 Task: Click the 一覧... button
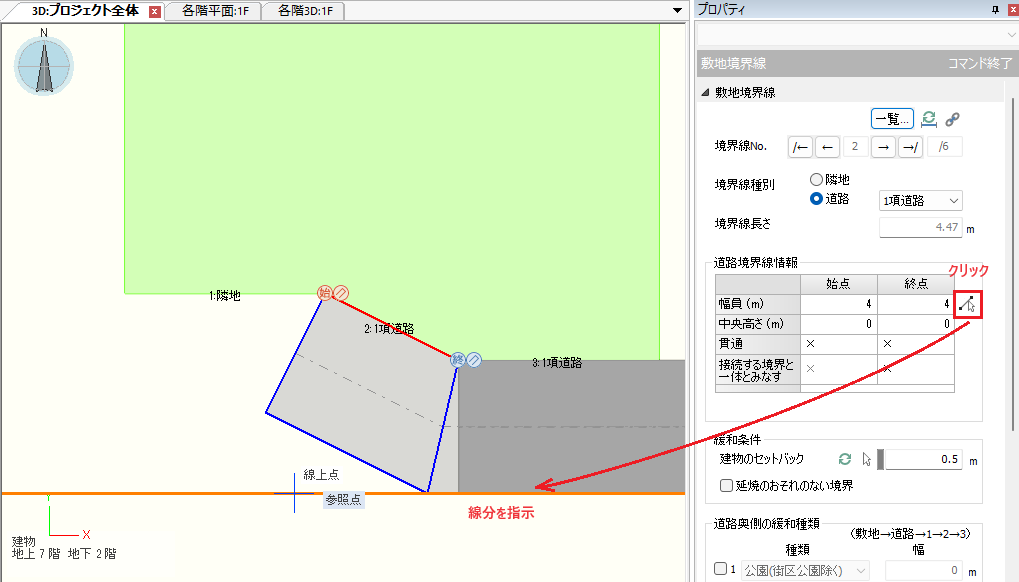click(892, 118)
